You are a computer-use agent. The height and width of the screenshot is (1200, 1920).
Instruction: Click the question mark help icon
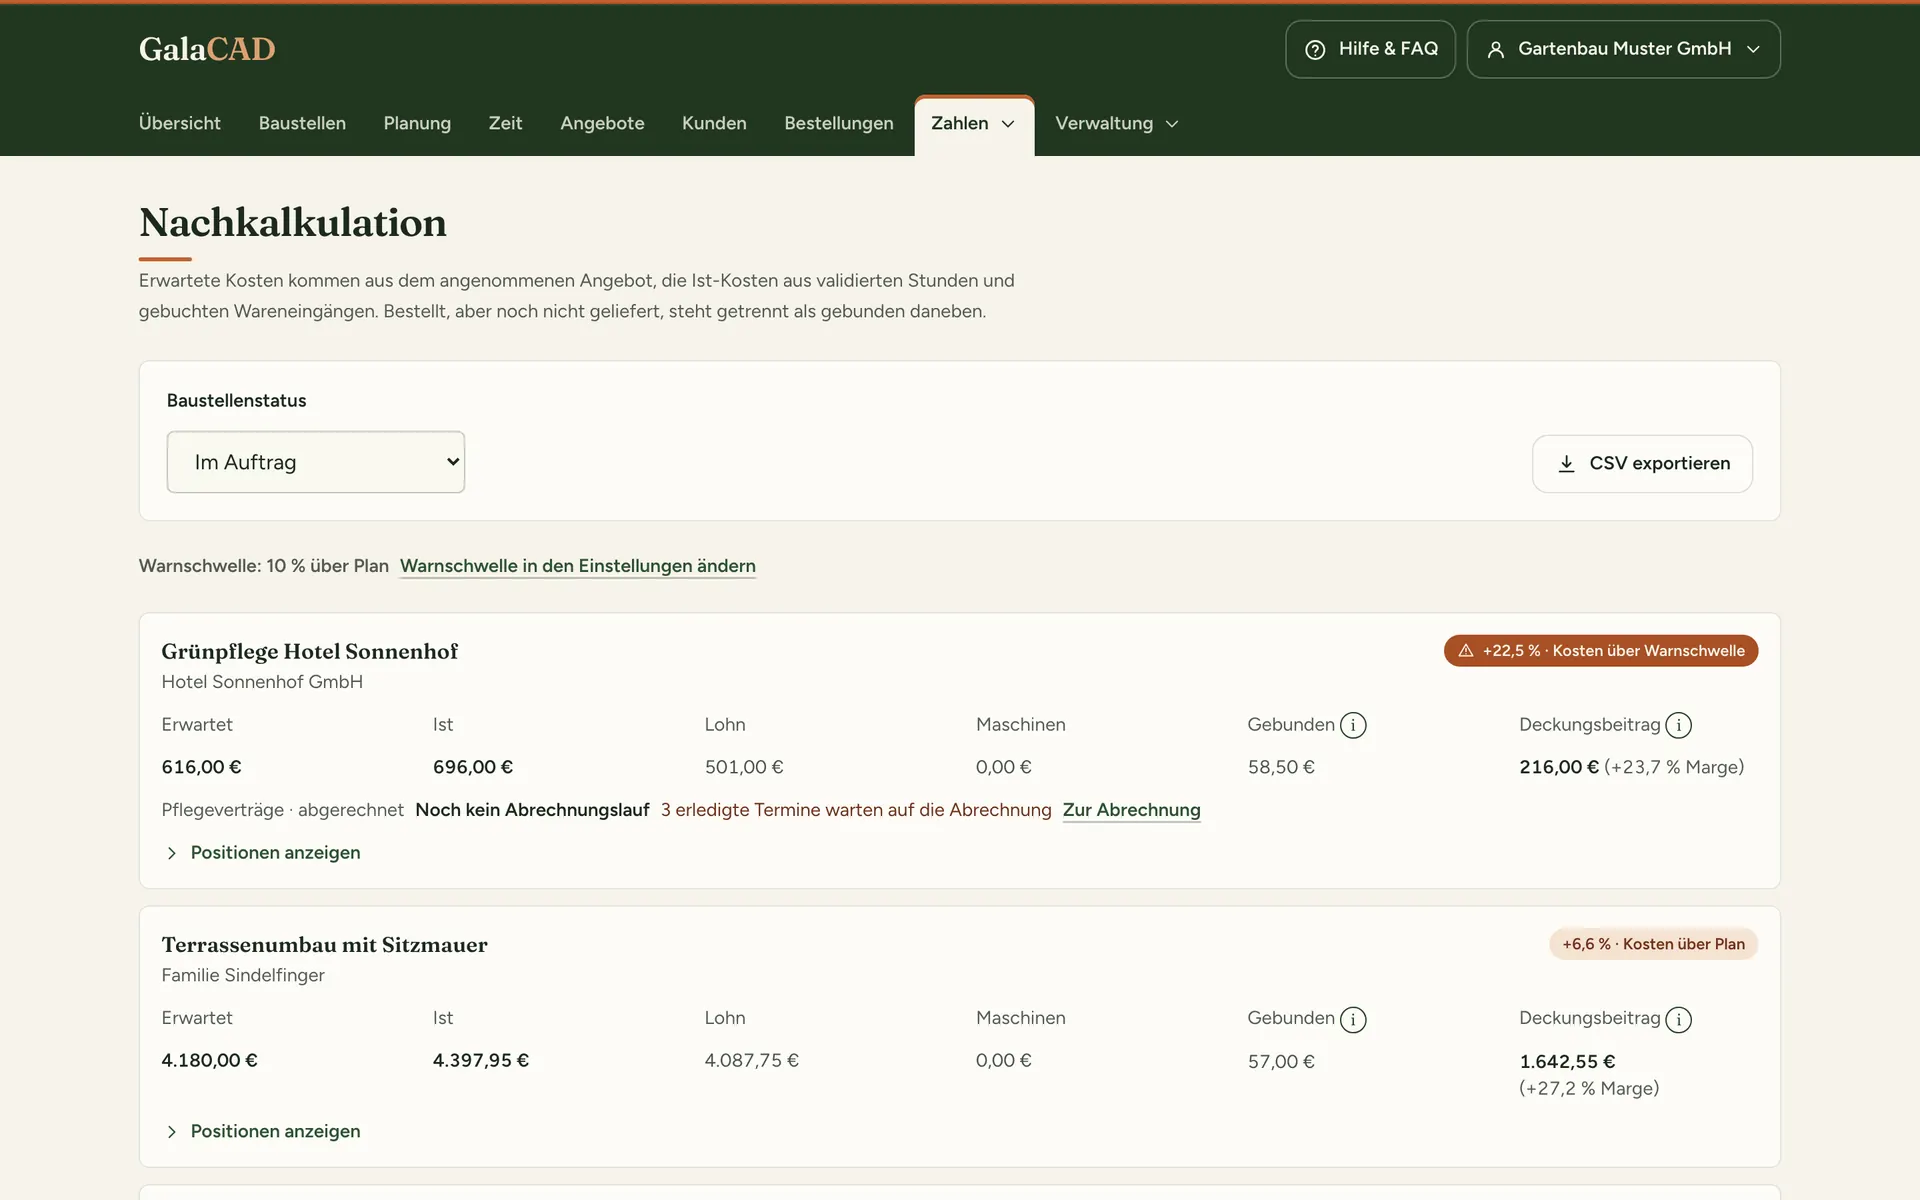click(x=1315, y=49)
